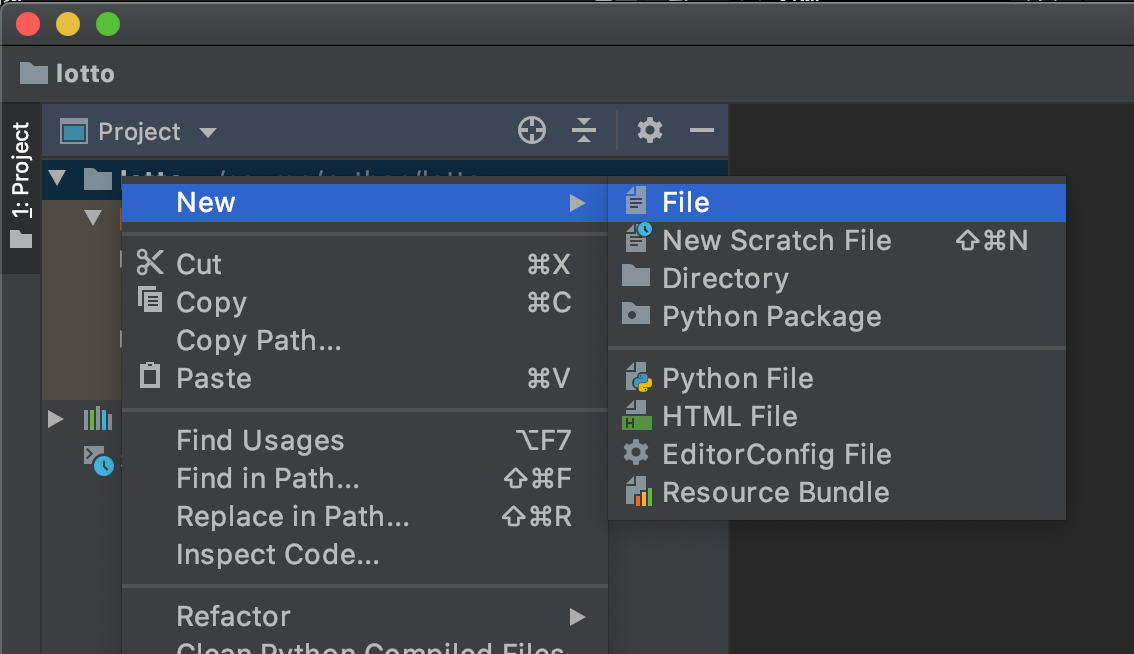Click Find in Path... menu entry

pyautogui.click(x=267, y=478)
